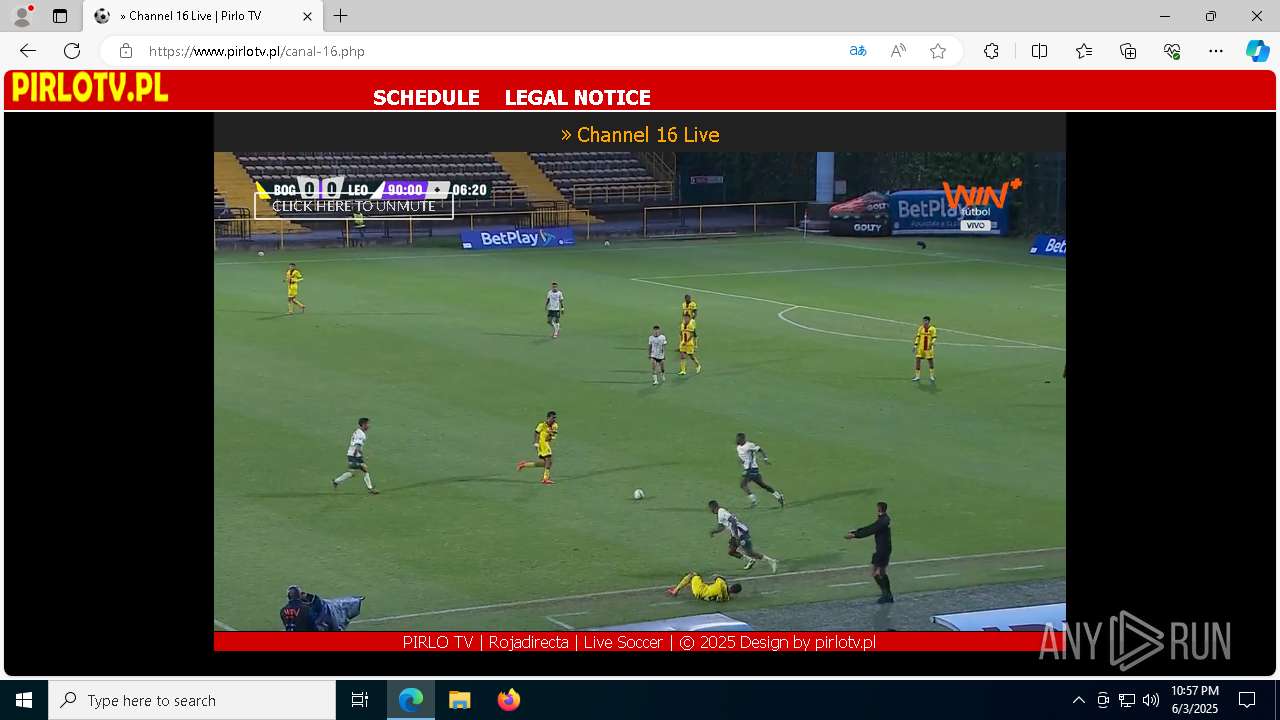
Task: Open Browser essentials heart icon
Action: click(x=1172, y=51)
